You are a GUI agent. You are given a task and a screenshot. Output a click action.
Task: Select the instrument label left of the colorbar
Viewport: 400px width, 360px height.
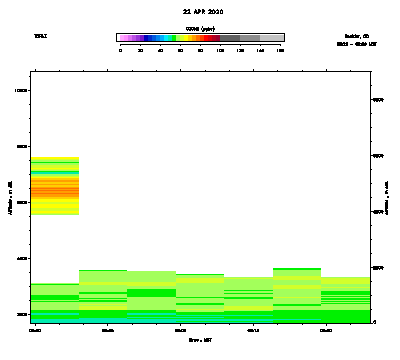pos(41,36)
